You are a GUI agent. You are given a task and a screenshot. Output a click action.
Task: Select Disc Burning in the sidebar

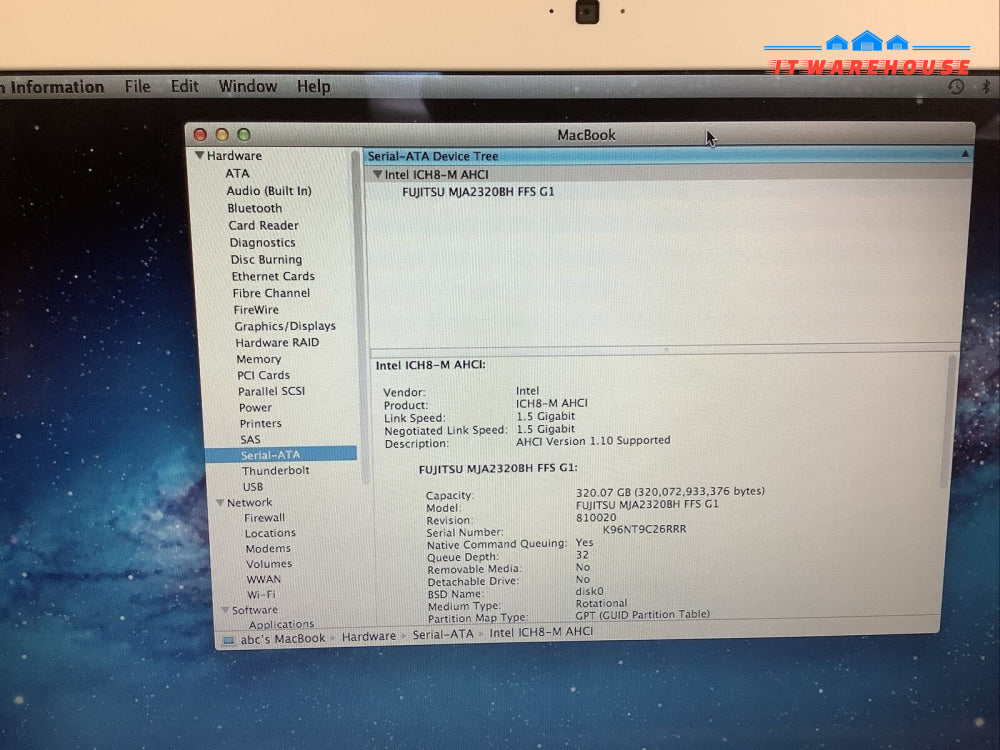(x=266, y=260)
